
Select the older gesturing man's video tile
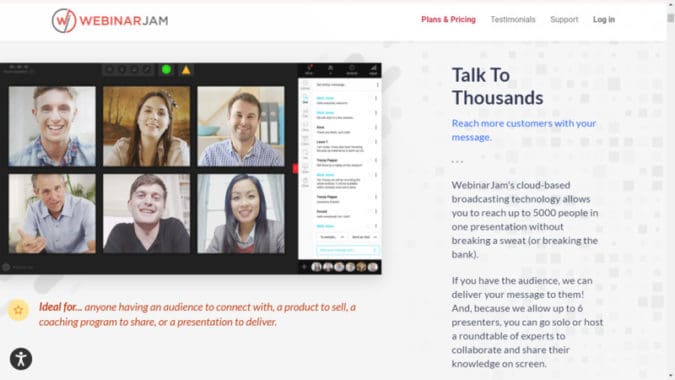point(52,213)
